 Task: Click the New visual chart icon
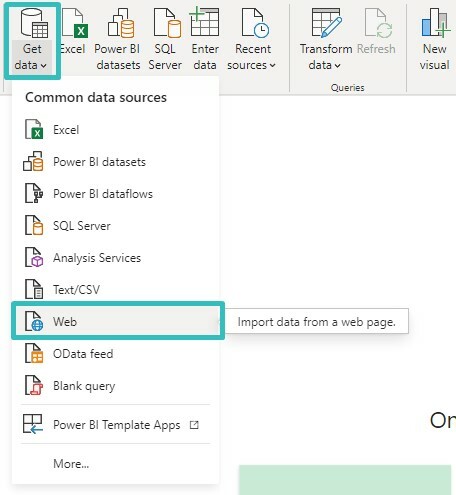pyautogui.click(x=435, y=23)
